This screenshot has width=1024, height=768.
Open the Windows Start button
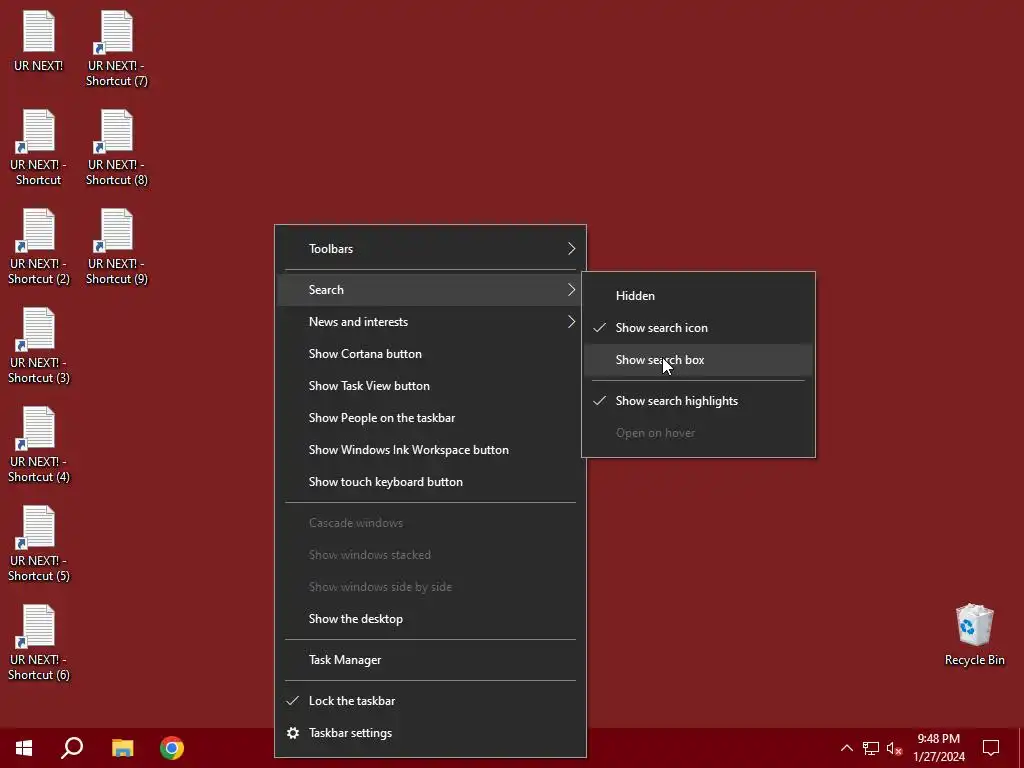pyautogui.click(x=24, y=748)
